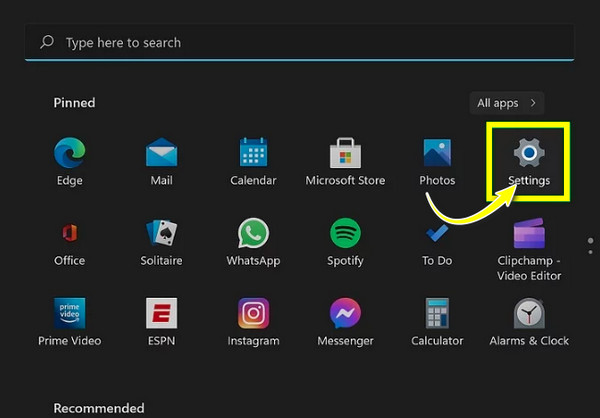Go to next pinned page dot
This screenshot has width=600, height=418.
point(590,252)
